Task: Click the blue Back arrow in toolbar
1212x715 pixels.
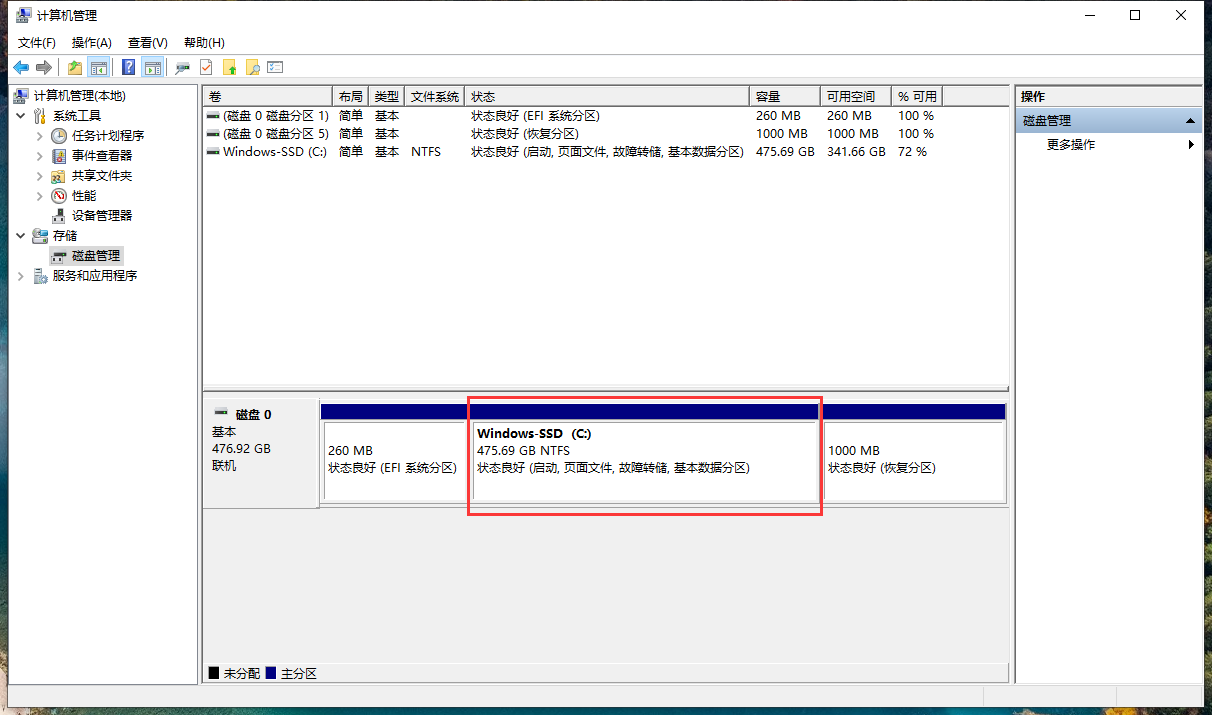Action: click(x=21, y=67)
